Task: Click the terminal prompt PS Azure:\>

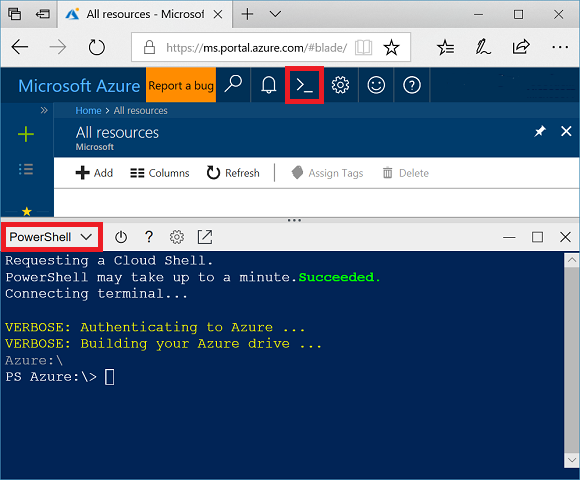Action: [x=51, y=377]
